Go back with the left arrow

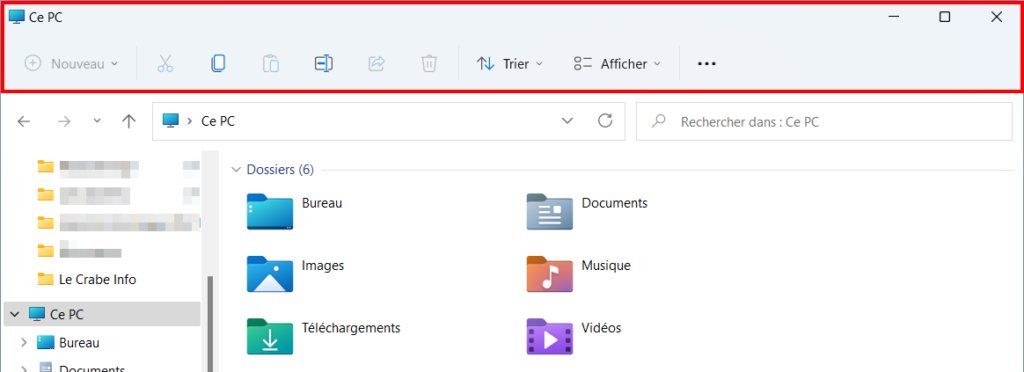tap(24, 121)
